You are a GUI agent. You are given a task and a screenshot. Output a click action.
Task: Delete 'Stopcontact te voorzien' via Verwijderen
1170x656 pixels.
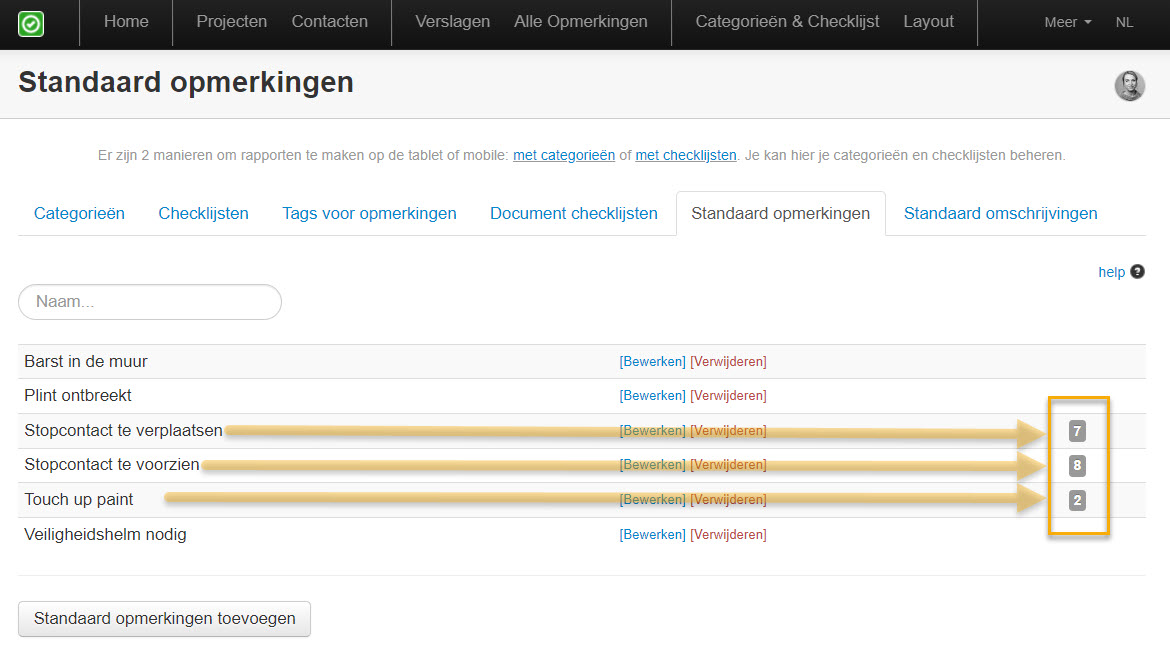pos(728,464)
